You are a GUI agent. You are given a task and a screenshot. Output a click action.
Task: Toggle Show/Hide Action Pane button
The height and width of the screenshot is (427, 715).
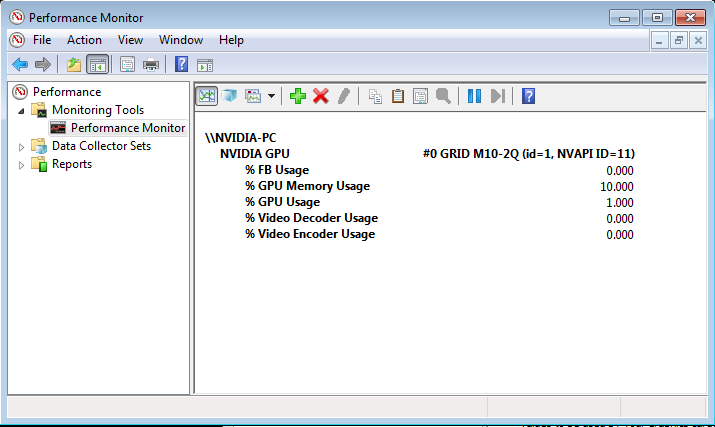coord(205,65)
